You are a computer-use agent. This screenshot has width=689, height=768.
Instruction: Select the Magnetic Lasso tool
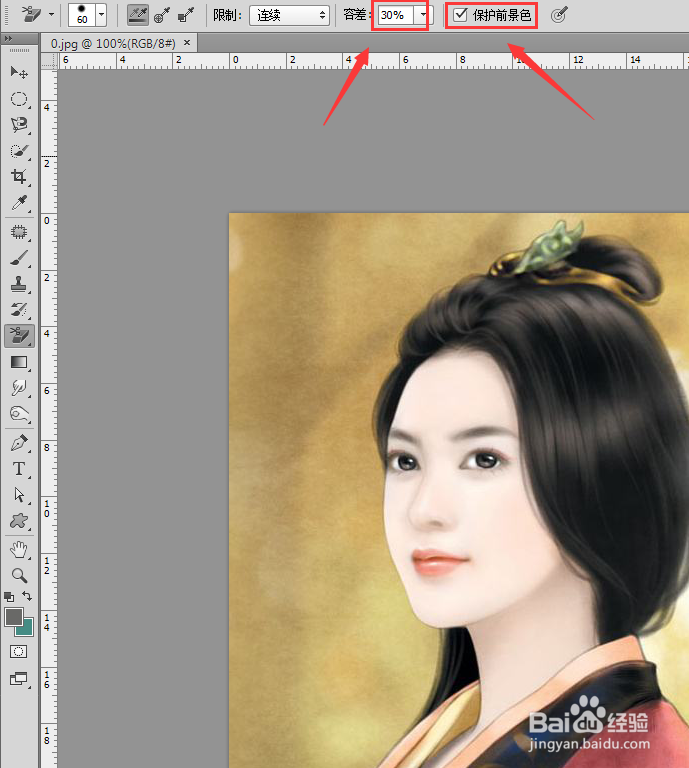[19, 125]
